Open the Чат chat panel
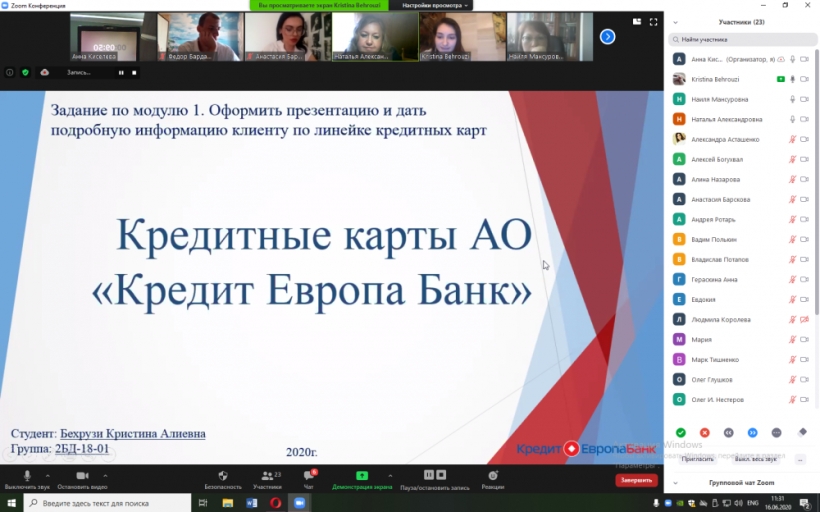The width and height of the screenshot is (820, 512). [309, 479]
